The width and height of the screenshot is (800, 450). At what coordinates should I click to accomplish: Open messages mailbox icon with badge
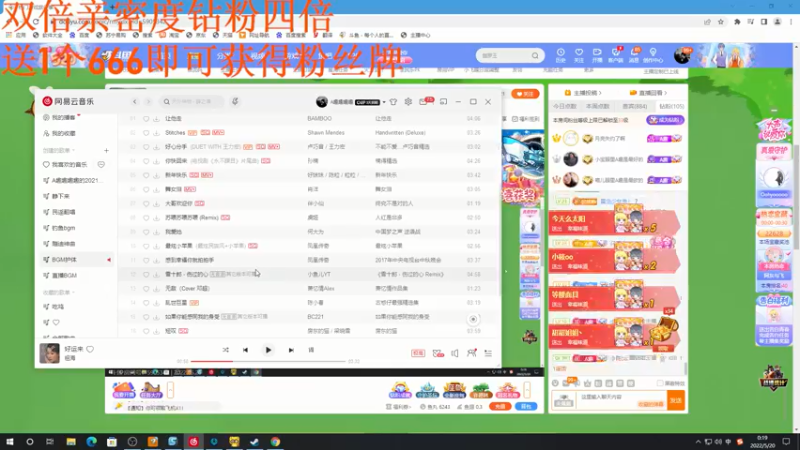[x=424, y=102]
